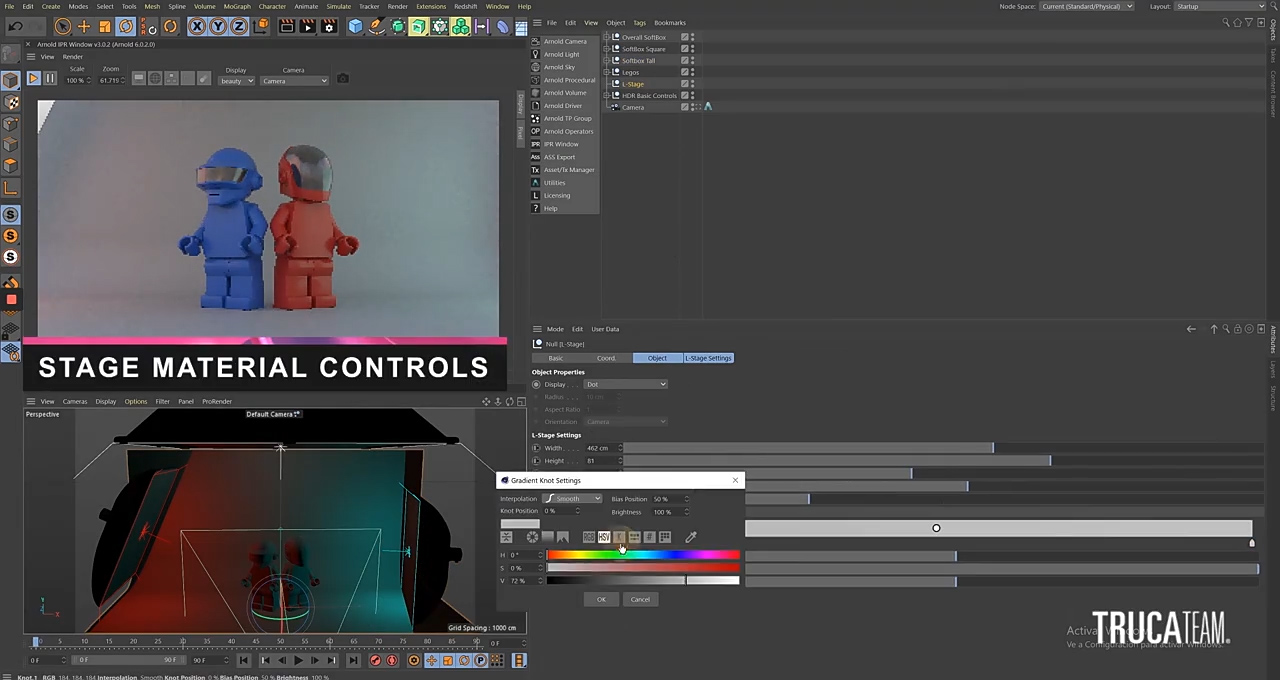Click the Width value field
This screenshot has height=680, width=1280.
click(x=602, y=448)
